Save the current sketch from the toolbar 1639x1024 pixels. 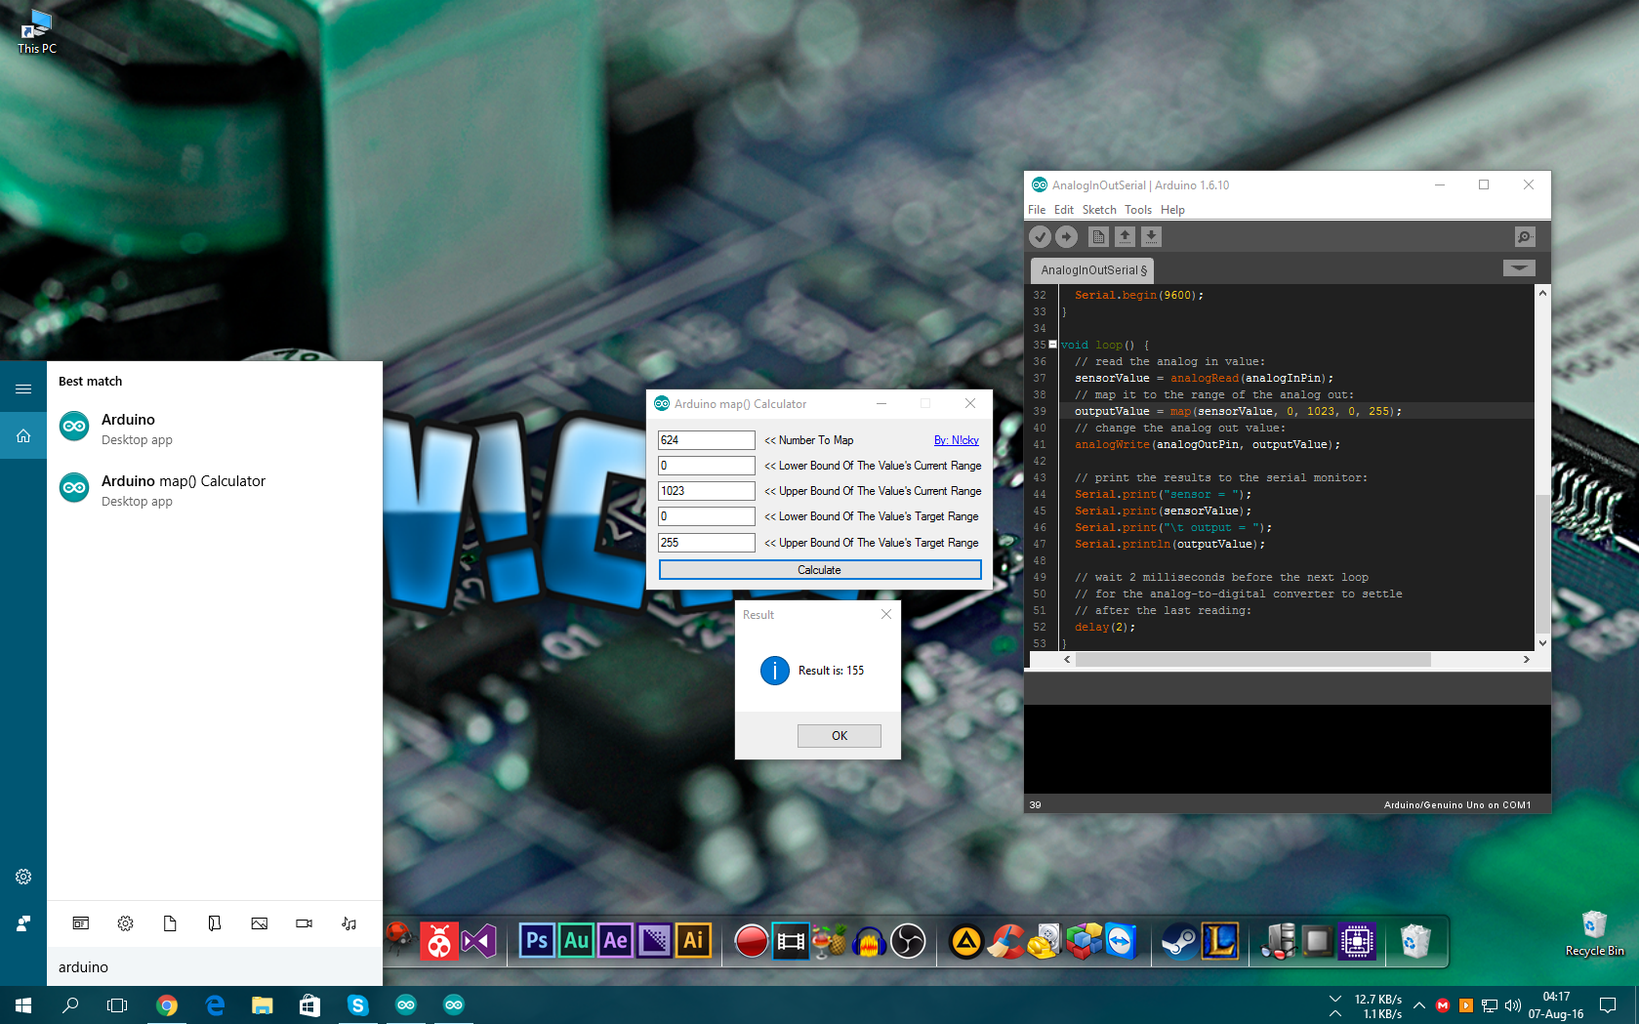click(1150, 236)
